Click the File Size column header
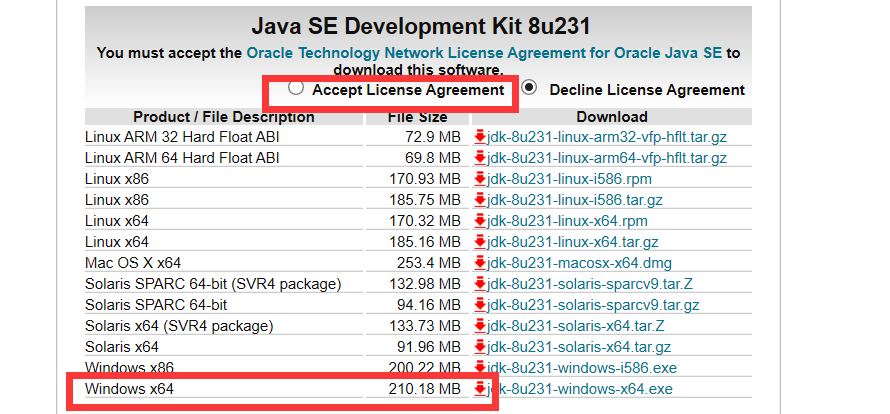Image resolution: width=890 pixels, height=414 pixels. (418, 117)
